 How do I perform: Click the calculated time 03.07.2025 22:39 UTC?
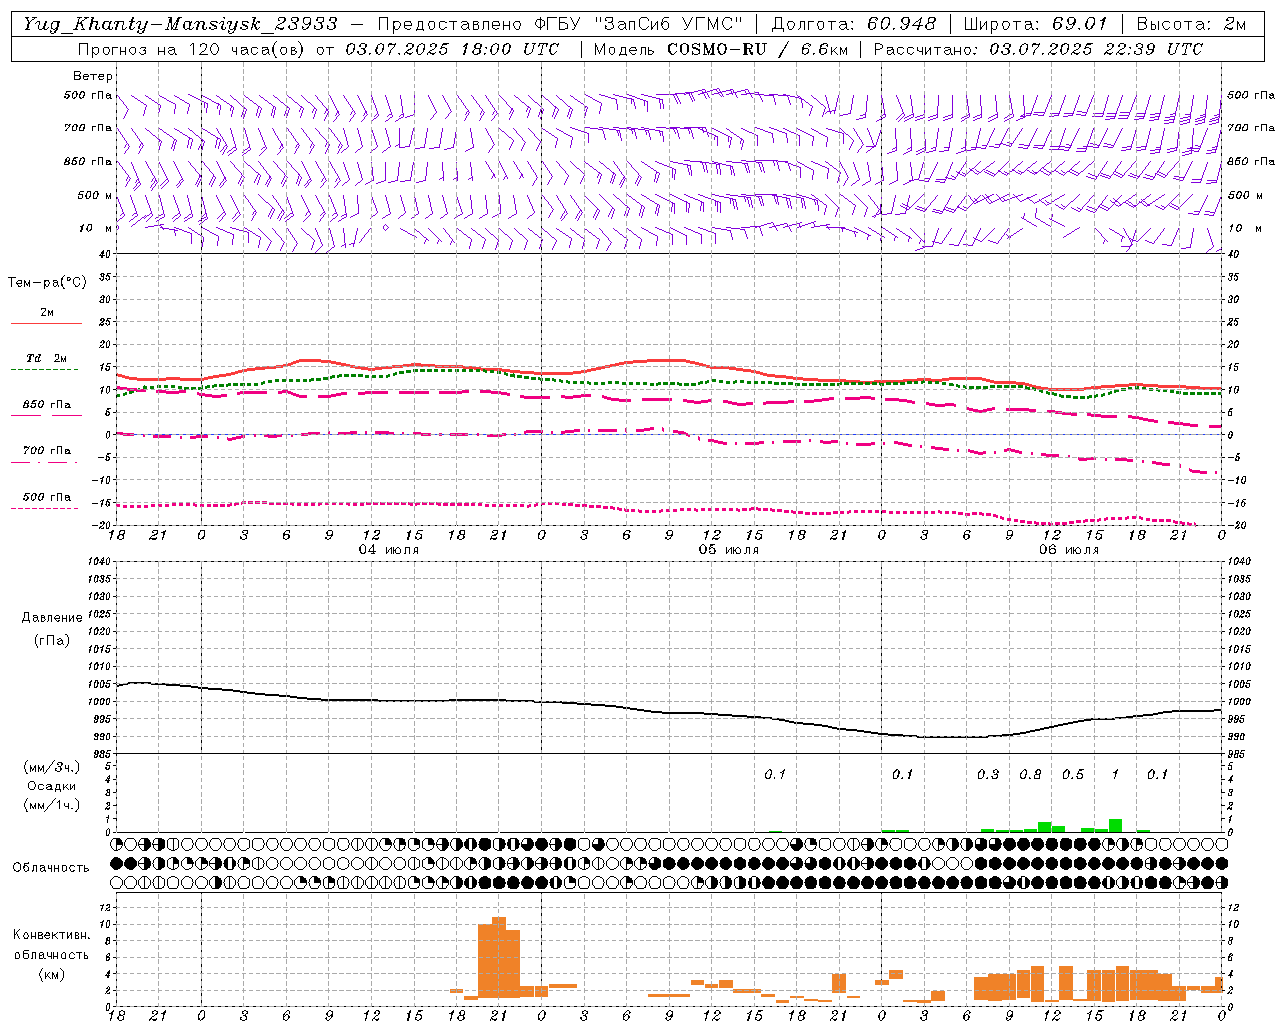(x=1096, y=49)
